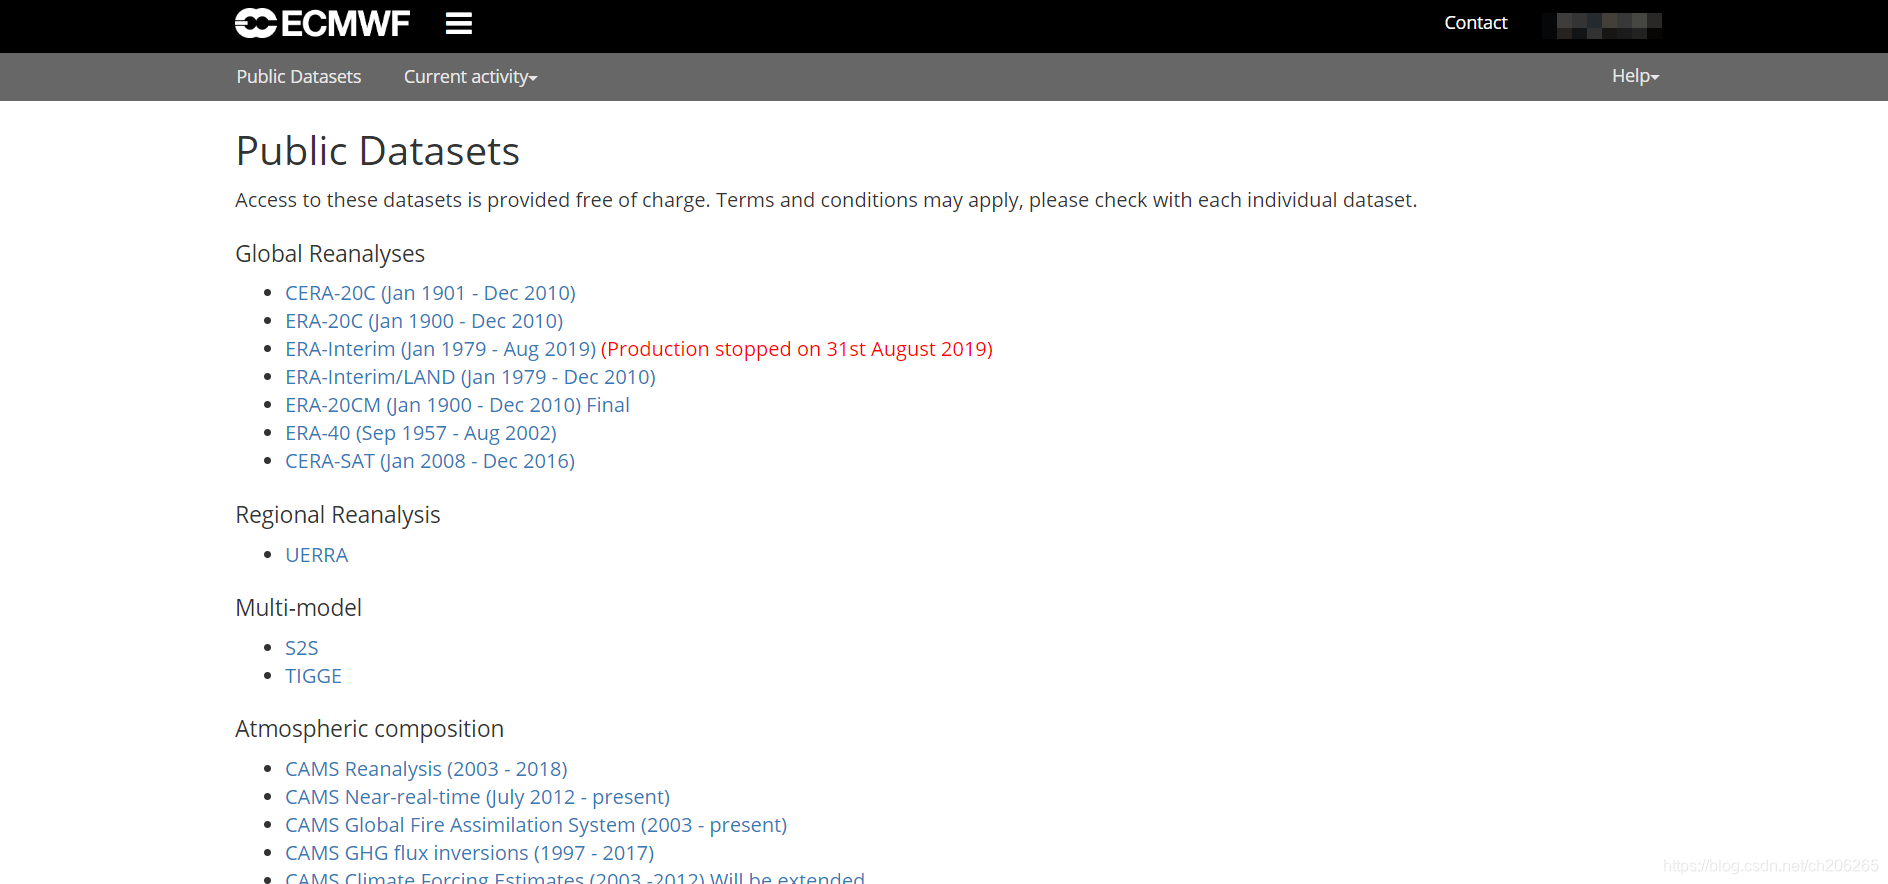Open CAMS Global Fire Assimilation System
The height and width of the screenshot is (884, 1888).
pyautogui.click(x=536, y=825)
